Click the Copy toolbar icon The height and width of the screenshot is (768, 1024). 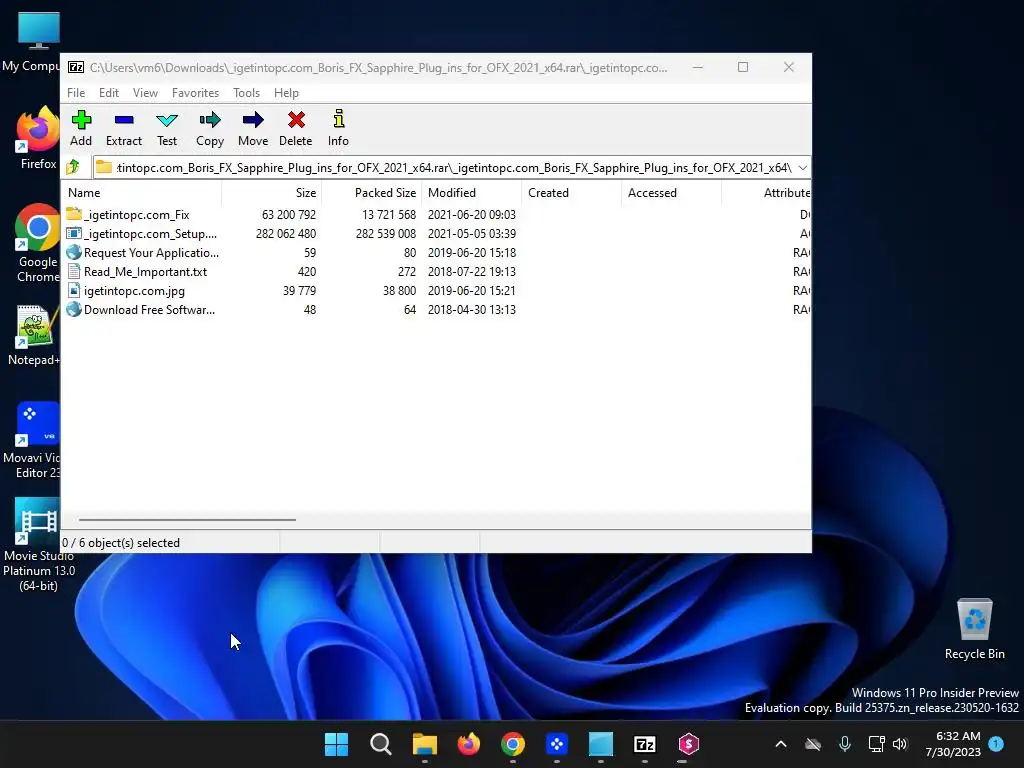[x=210, y=120]
